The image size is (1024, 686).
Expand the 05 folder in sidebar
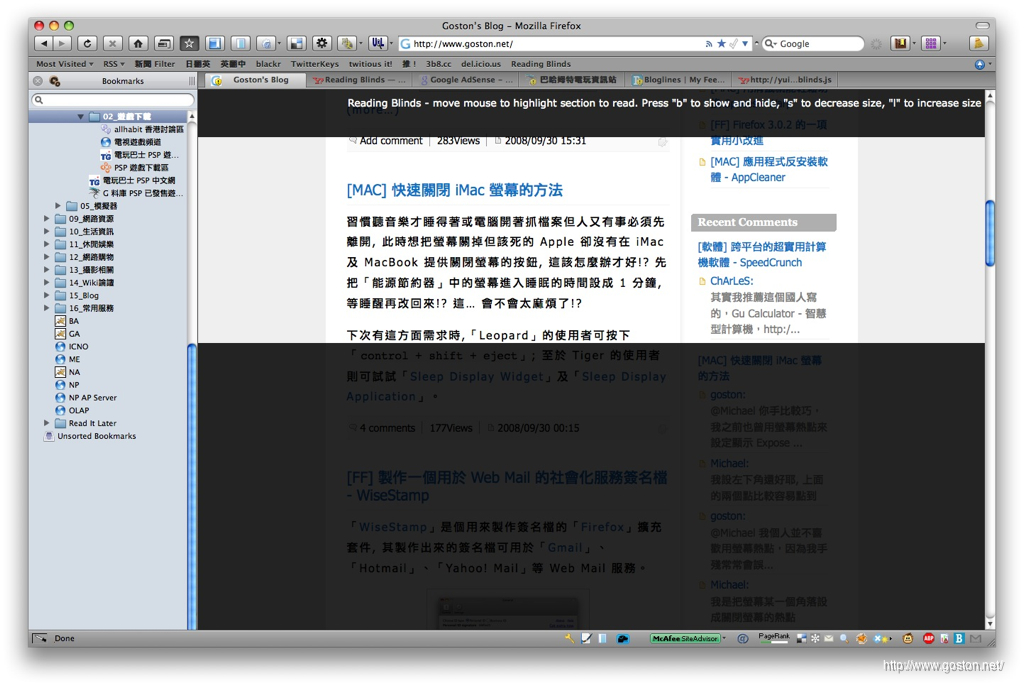tap(57, 206)
